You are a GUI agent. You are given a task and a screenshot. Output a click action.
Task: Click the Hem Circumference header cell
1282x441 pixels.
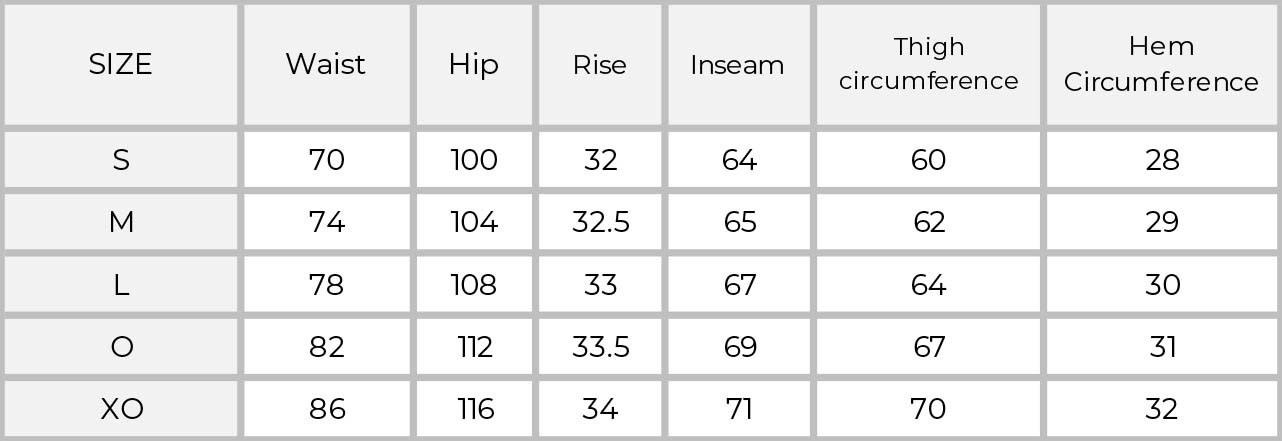[1162, 65]
